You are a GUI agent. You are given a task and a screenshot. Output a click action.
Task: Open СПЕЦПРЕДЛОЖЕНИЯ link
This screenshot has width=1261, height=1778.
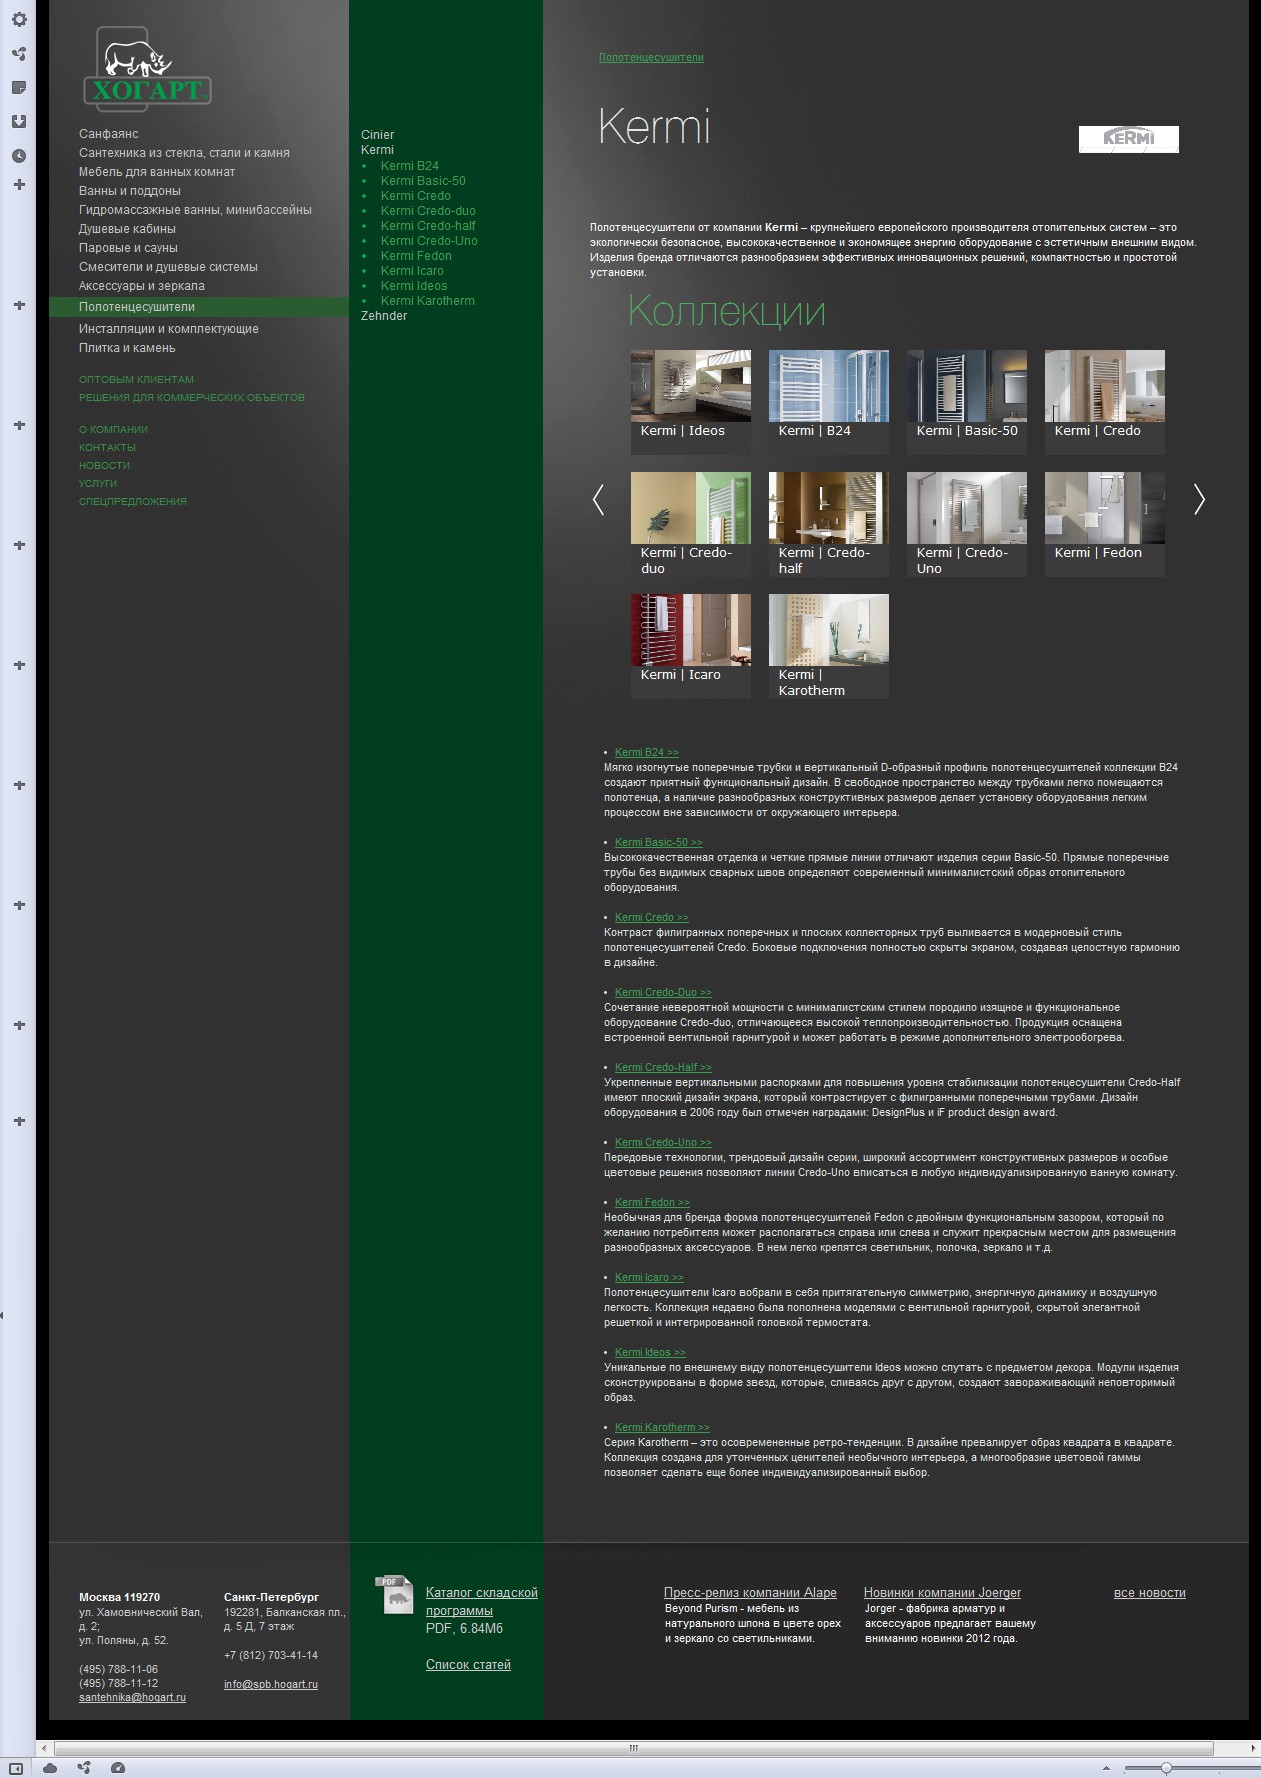point(133,502)
